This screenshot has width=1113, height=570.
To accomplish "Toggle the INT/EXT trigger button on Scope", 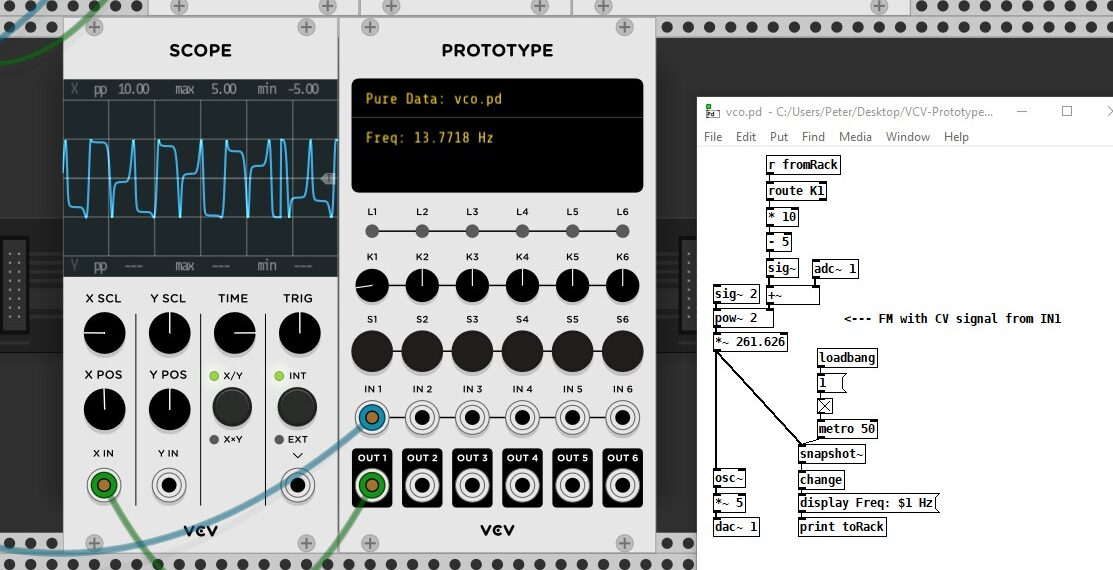I will tap(297, 407).
